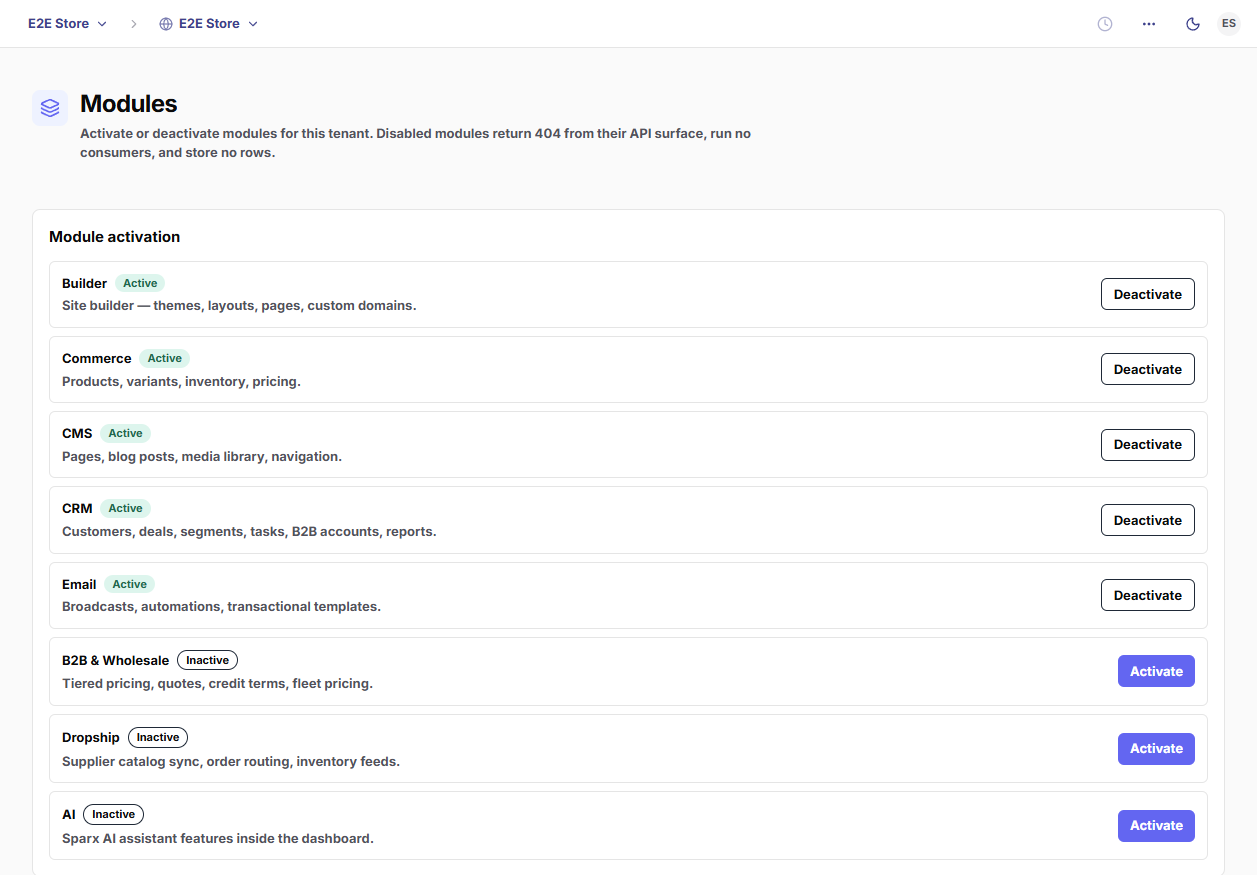Click the Email module name
This screenshot has width=1257, height=875.
79,585
